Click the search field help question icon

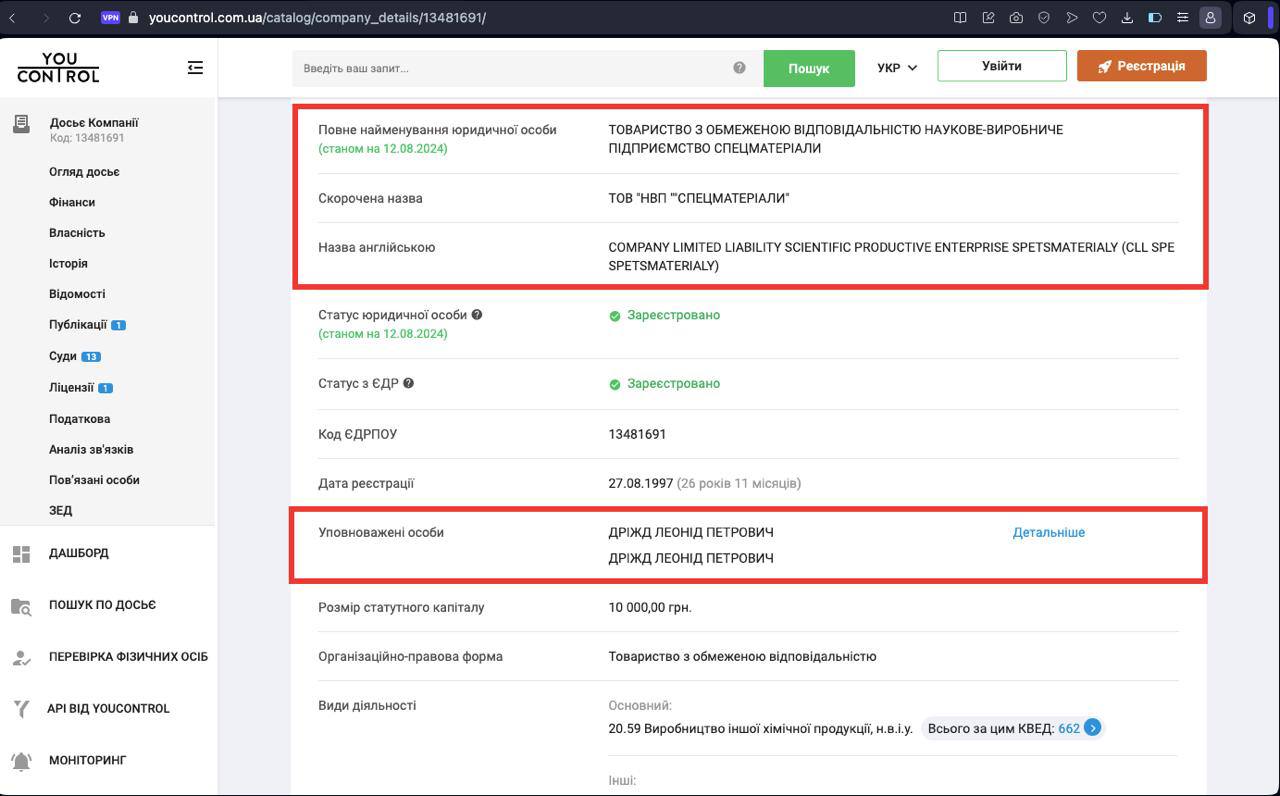[739, 68]
